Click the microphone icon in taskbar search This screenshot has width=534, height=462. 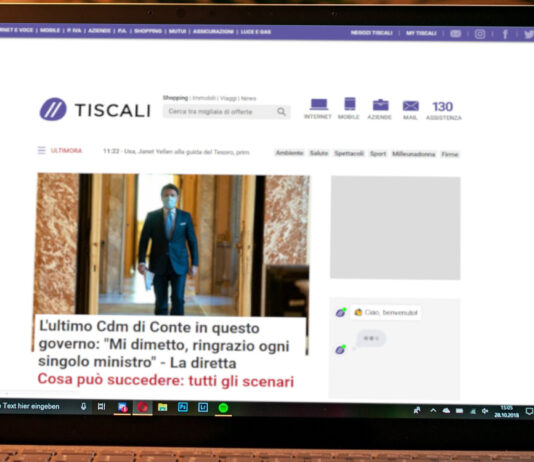[x=83, y=407]
